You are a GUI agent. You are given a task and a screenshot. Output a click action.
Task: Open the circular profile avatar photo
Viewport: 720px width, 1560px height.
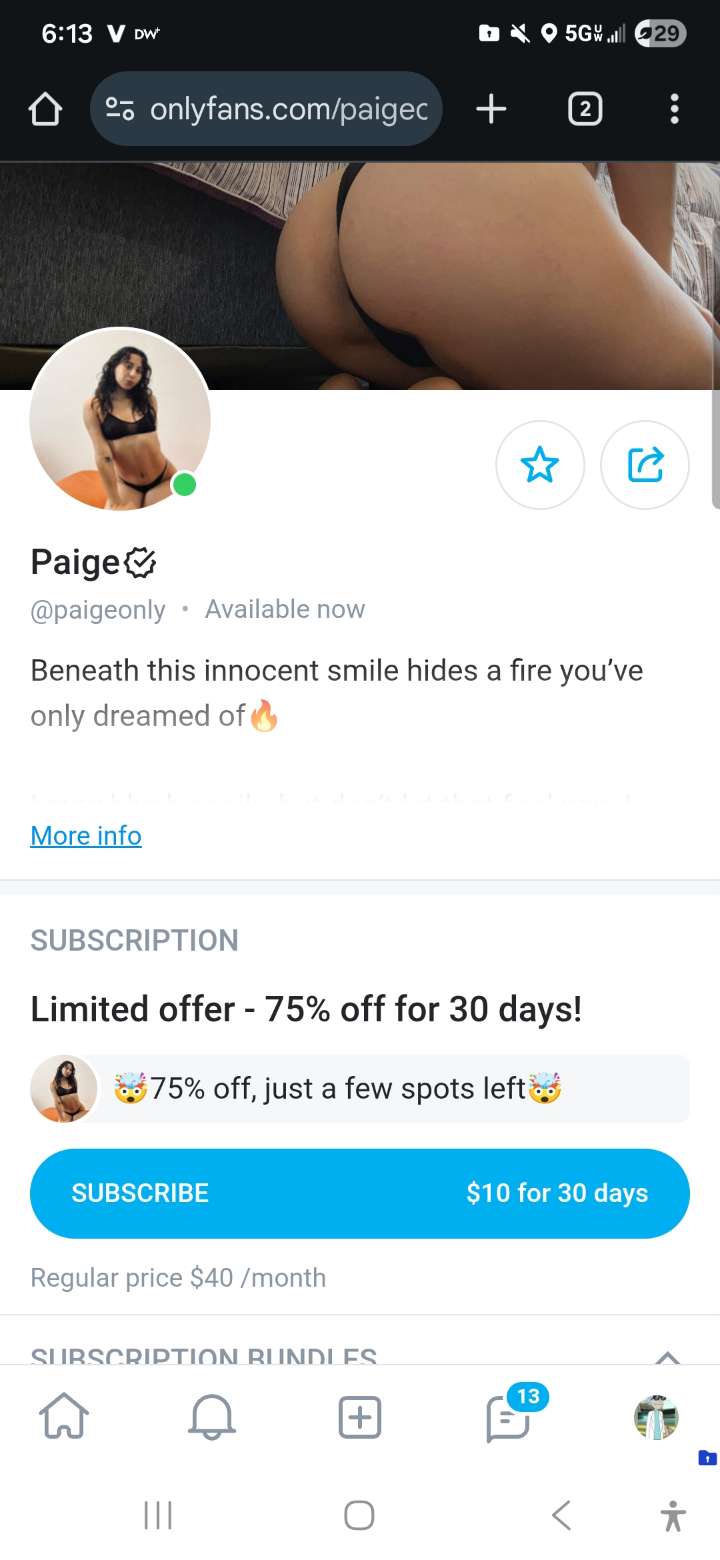120,420
